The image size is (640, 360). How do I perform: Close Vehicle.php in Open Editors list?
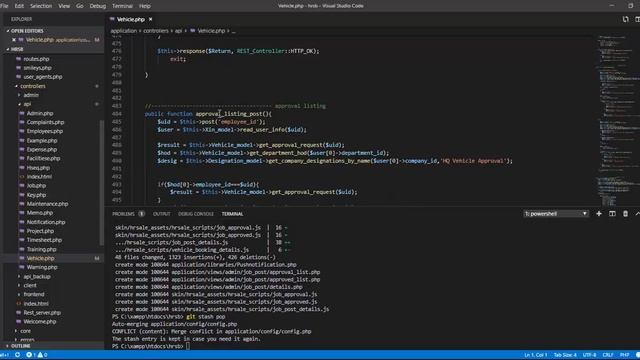(x=14, y=40)
